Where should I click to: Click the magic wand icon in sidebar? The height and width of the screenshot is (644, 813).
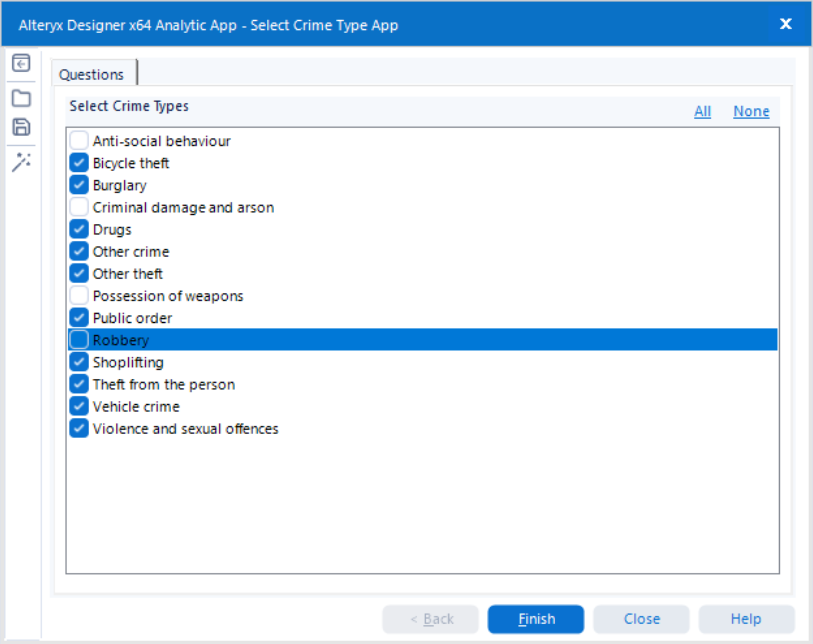coord(21,162)
